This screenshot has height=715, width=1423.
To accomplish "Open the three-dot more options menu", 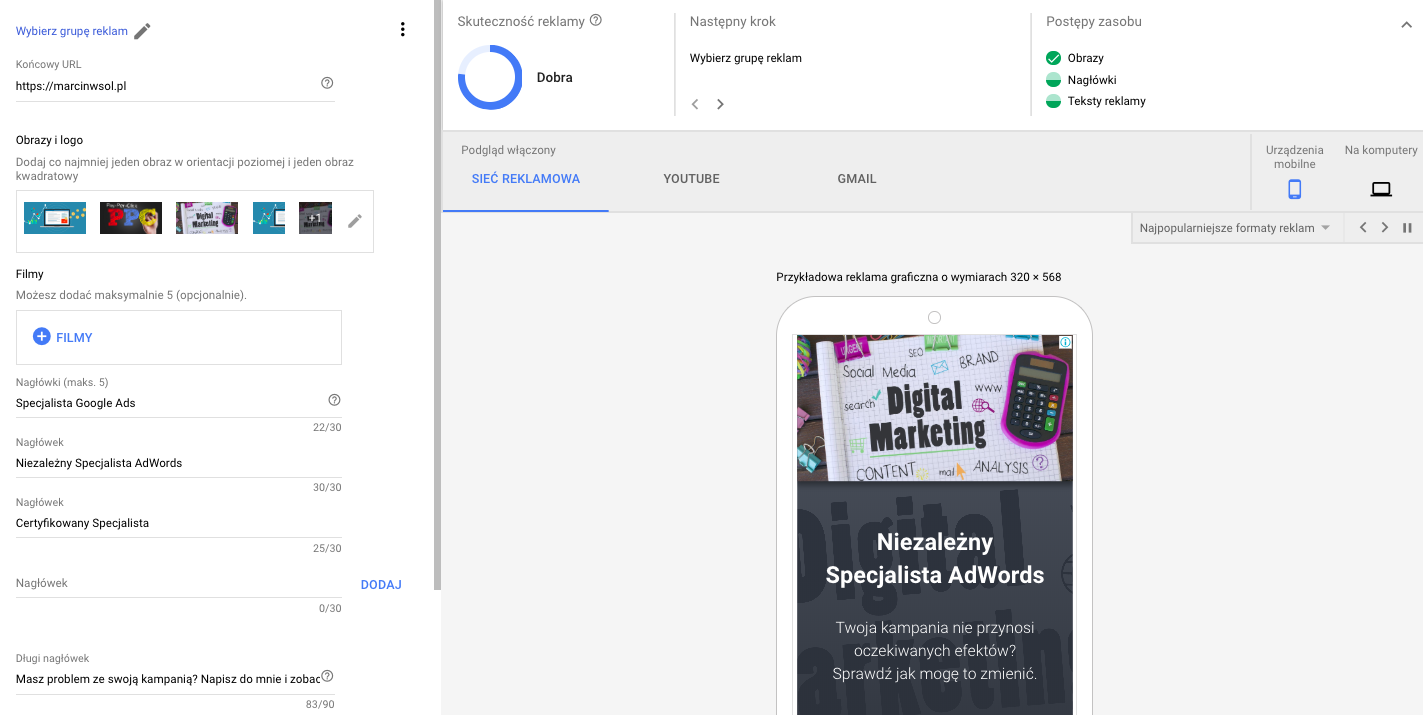I will click(x=403, y=30).
